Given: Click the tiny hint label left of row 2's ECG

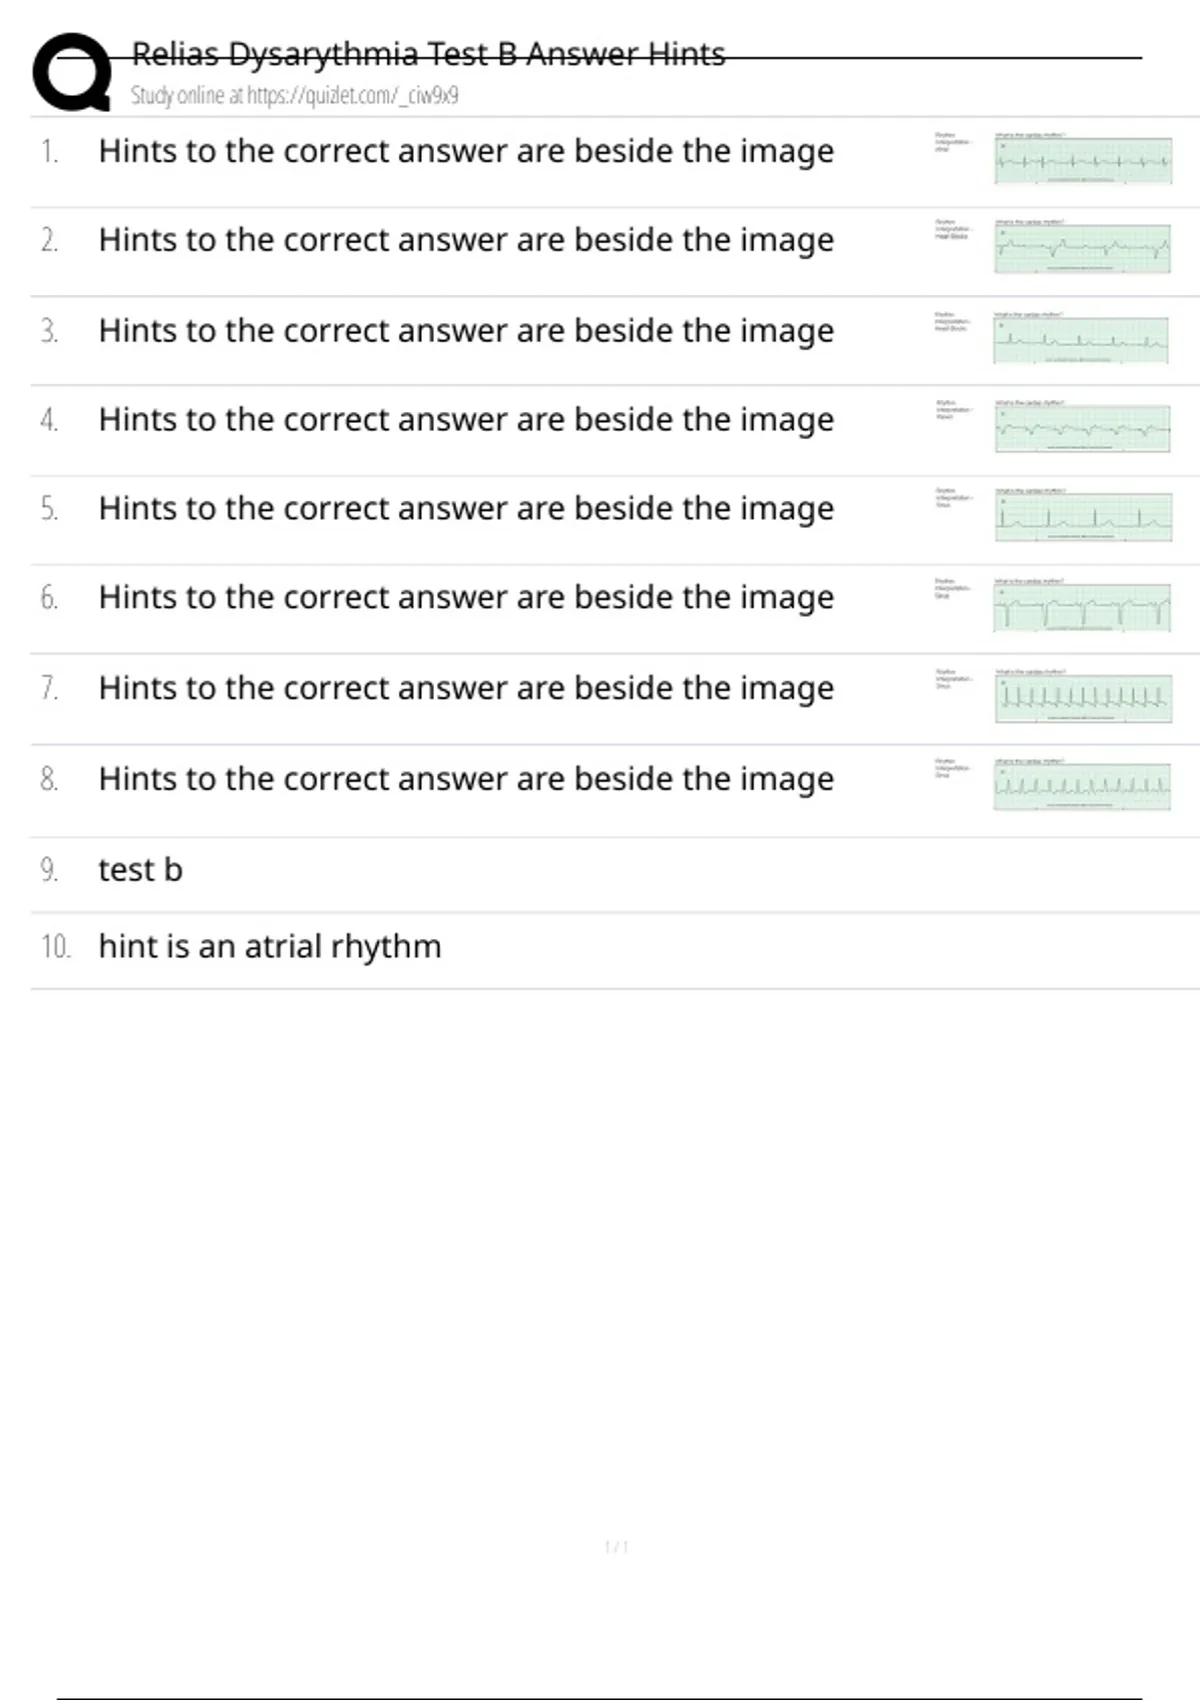Looking at the screenshot, I should point(951,229).
